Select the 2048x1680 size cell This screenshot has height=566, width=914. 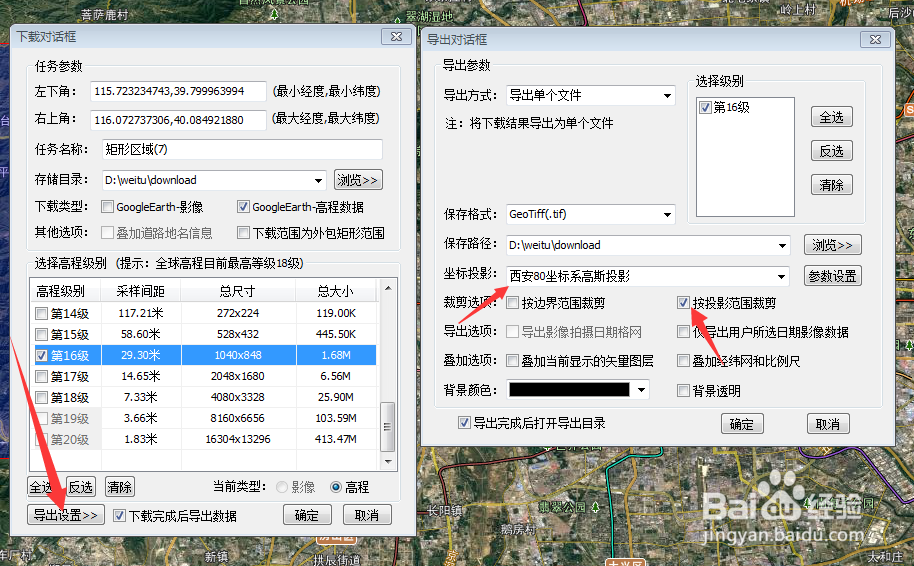(x=238, y=377)
